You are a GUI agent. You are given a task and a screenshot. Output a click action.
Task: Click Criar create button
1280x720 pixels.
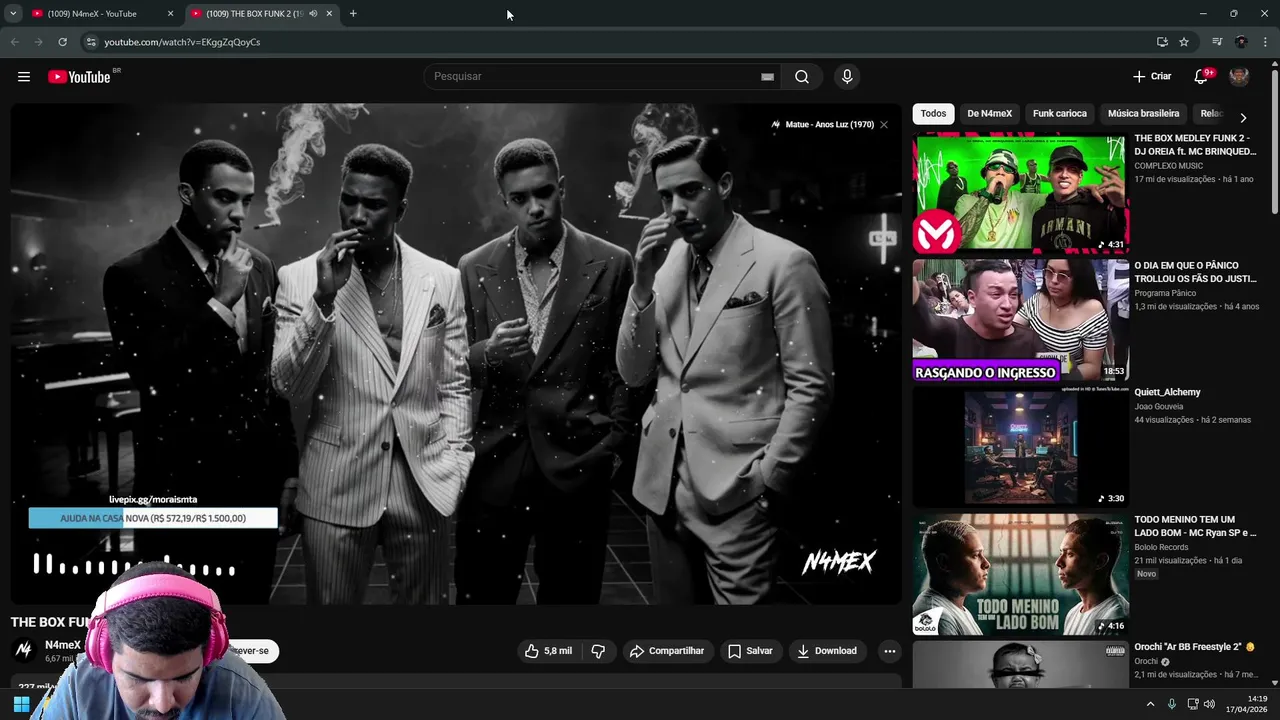(x=1152, y=77)
